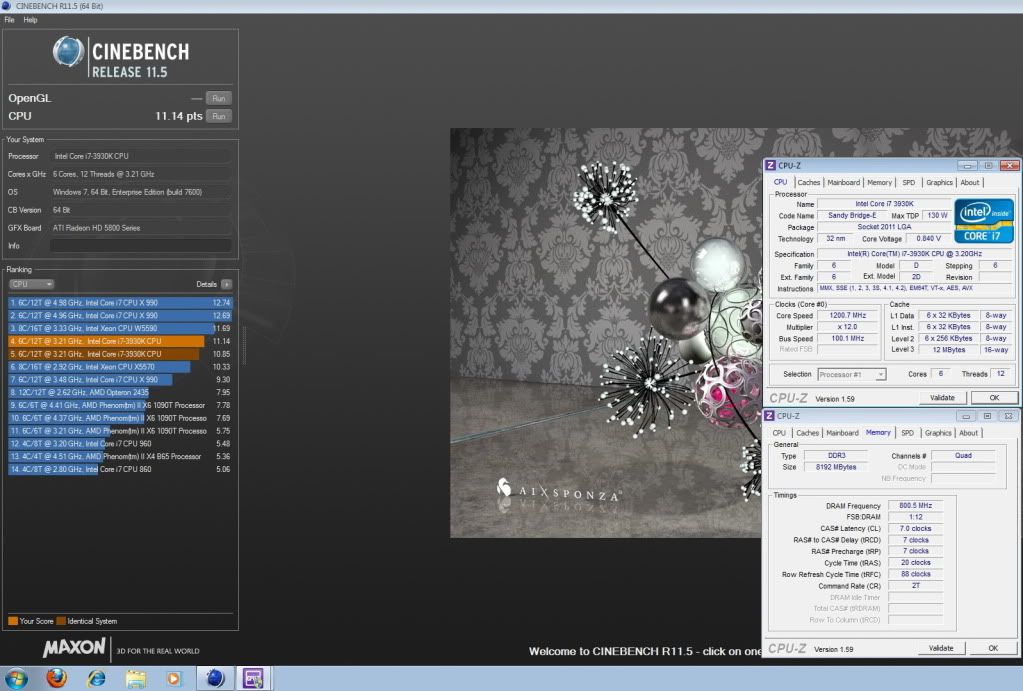The image size is (1023, 691).
Task: Select ranking row 12 Core i7 CPU 960
Action: pos(120,443)
